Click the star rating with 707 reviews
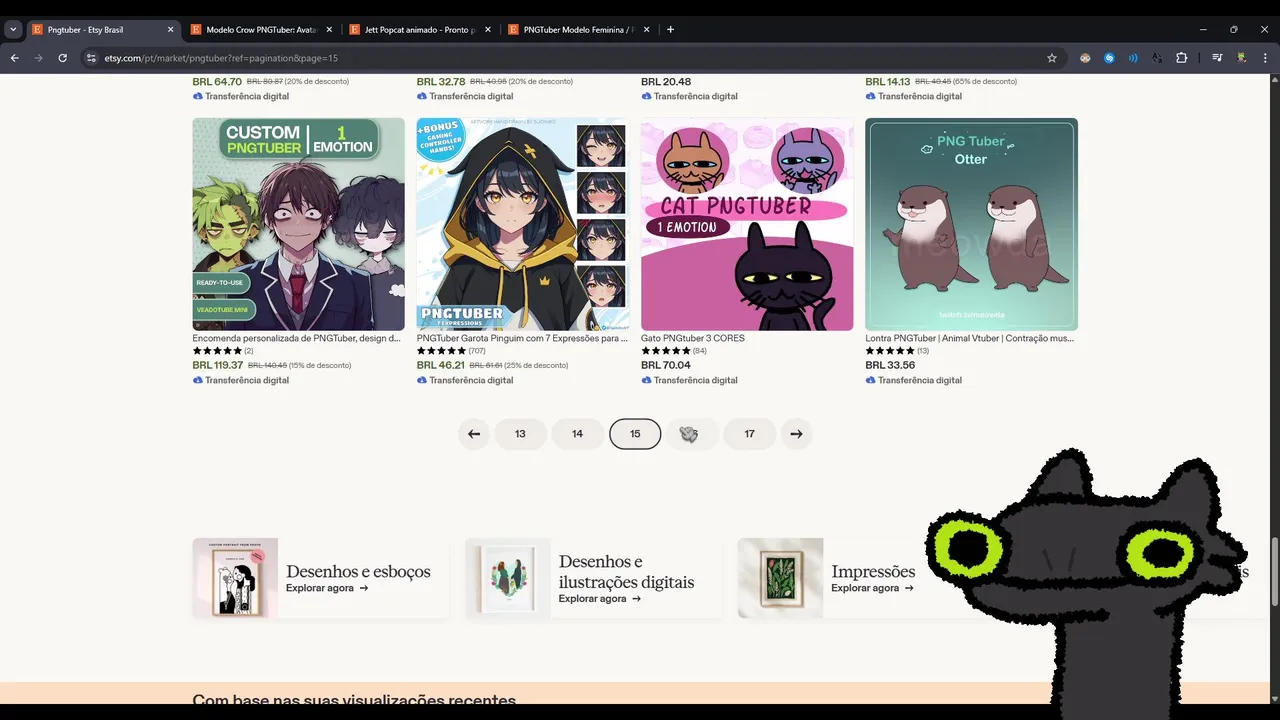The image size is (1280, 720). 451,351
